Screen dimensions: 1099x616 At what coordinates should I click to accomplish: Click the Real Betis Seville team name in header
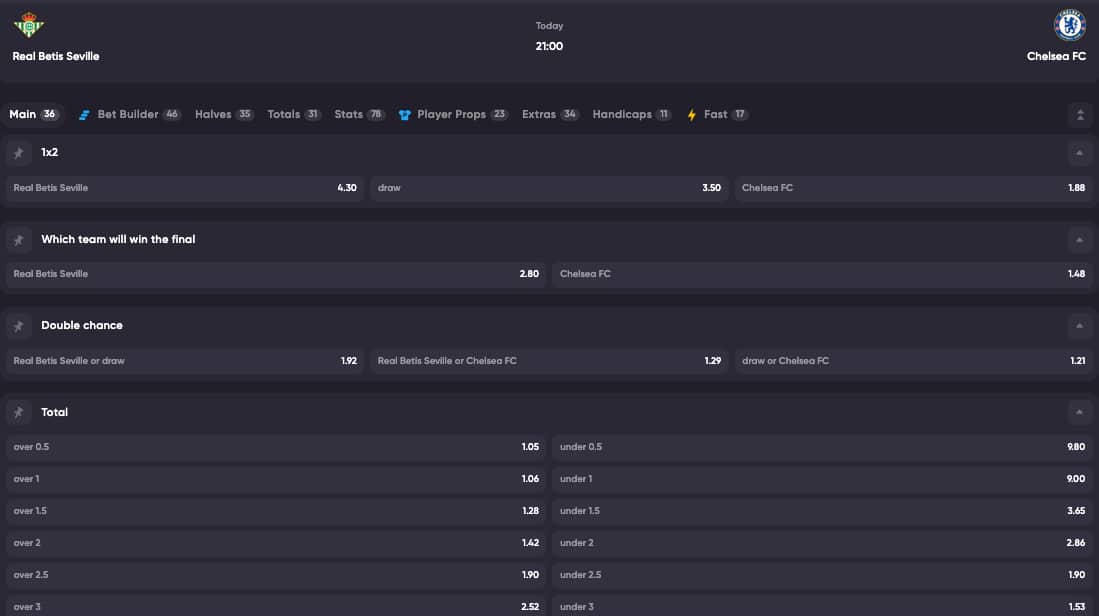[x=56, y=57]
